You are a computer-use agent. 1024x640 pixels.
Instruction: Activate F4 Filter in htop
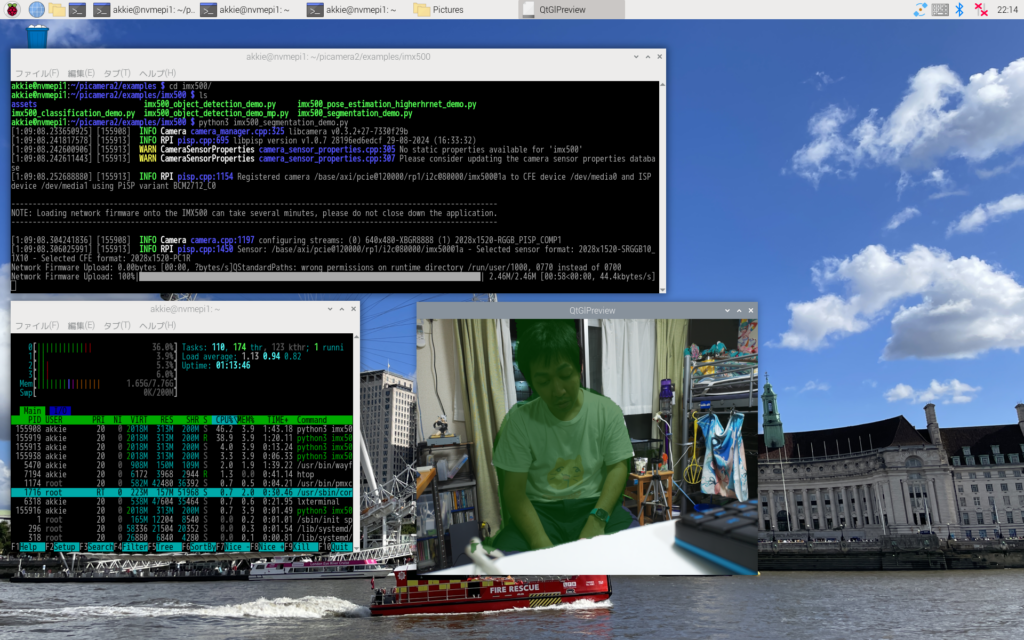[x=131, y=547]
